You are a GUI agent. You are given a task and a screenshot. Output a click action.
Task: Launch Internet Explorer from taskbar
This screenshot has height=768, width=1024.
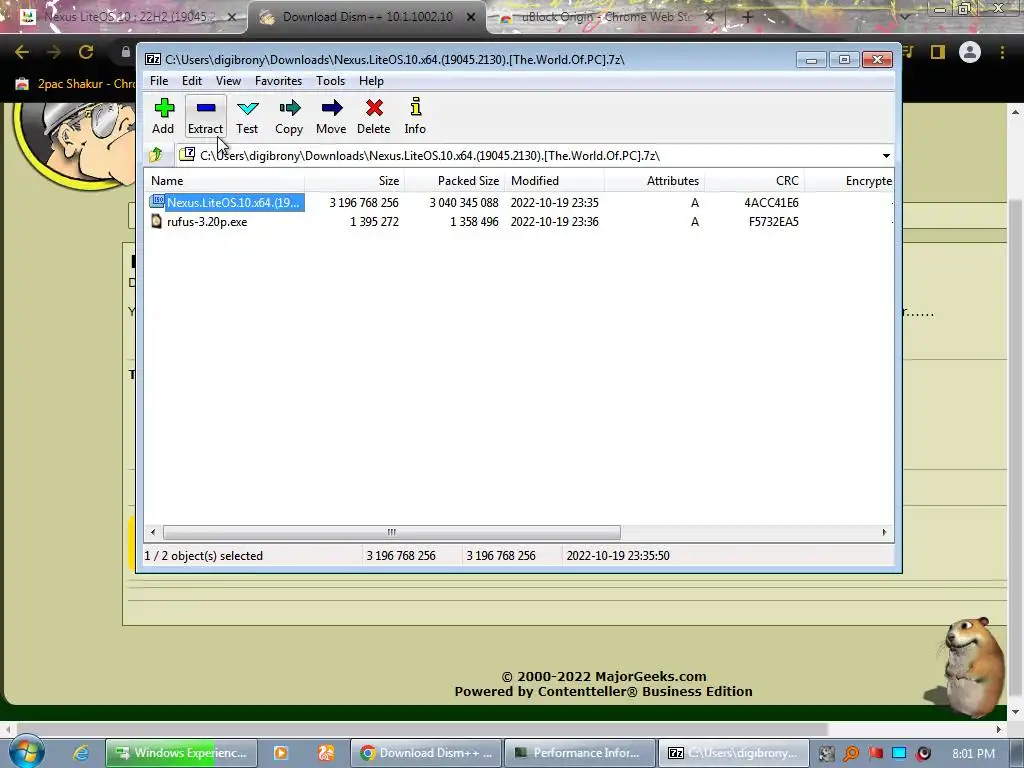(x=81, y=753)
